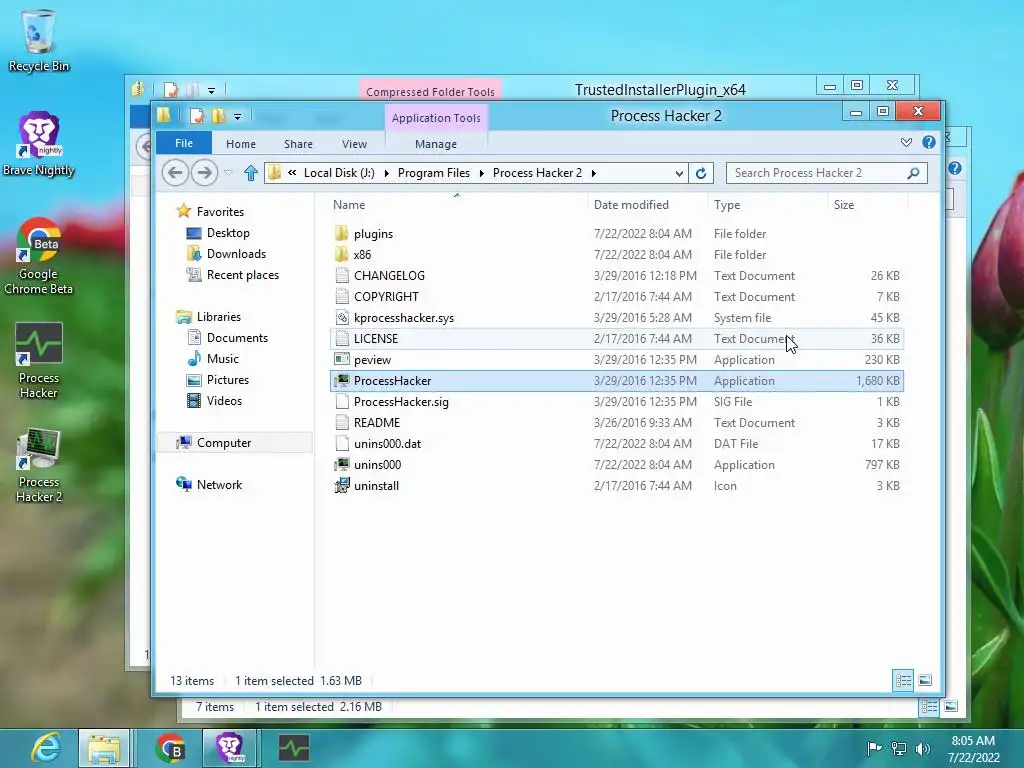Open the Recycle Bin desktop icon
This screenshot has height=768, width=1024.
coord(39,39)
